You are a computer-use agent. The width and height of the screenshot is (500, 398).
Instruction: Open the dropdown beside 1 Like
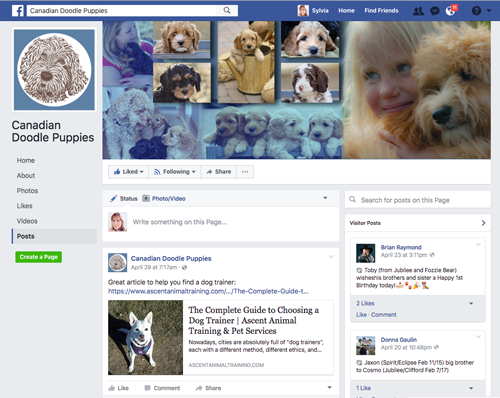(471, 388)
